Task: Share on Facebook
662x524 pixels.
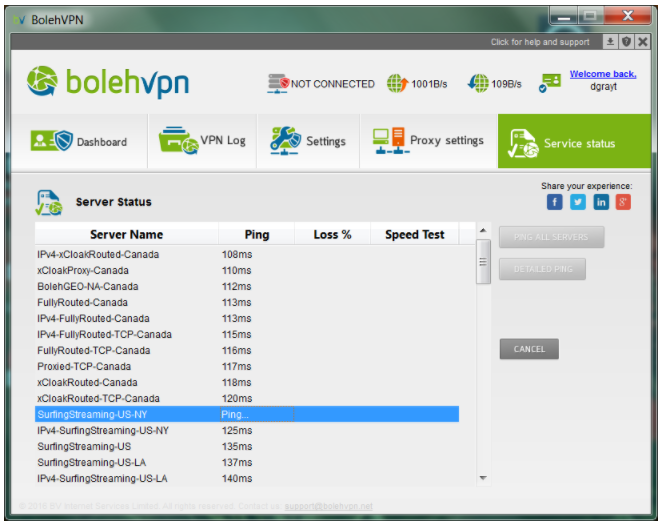Action: [x=555, y=202]
